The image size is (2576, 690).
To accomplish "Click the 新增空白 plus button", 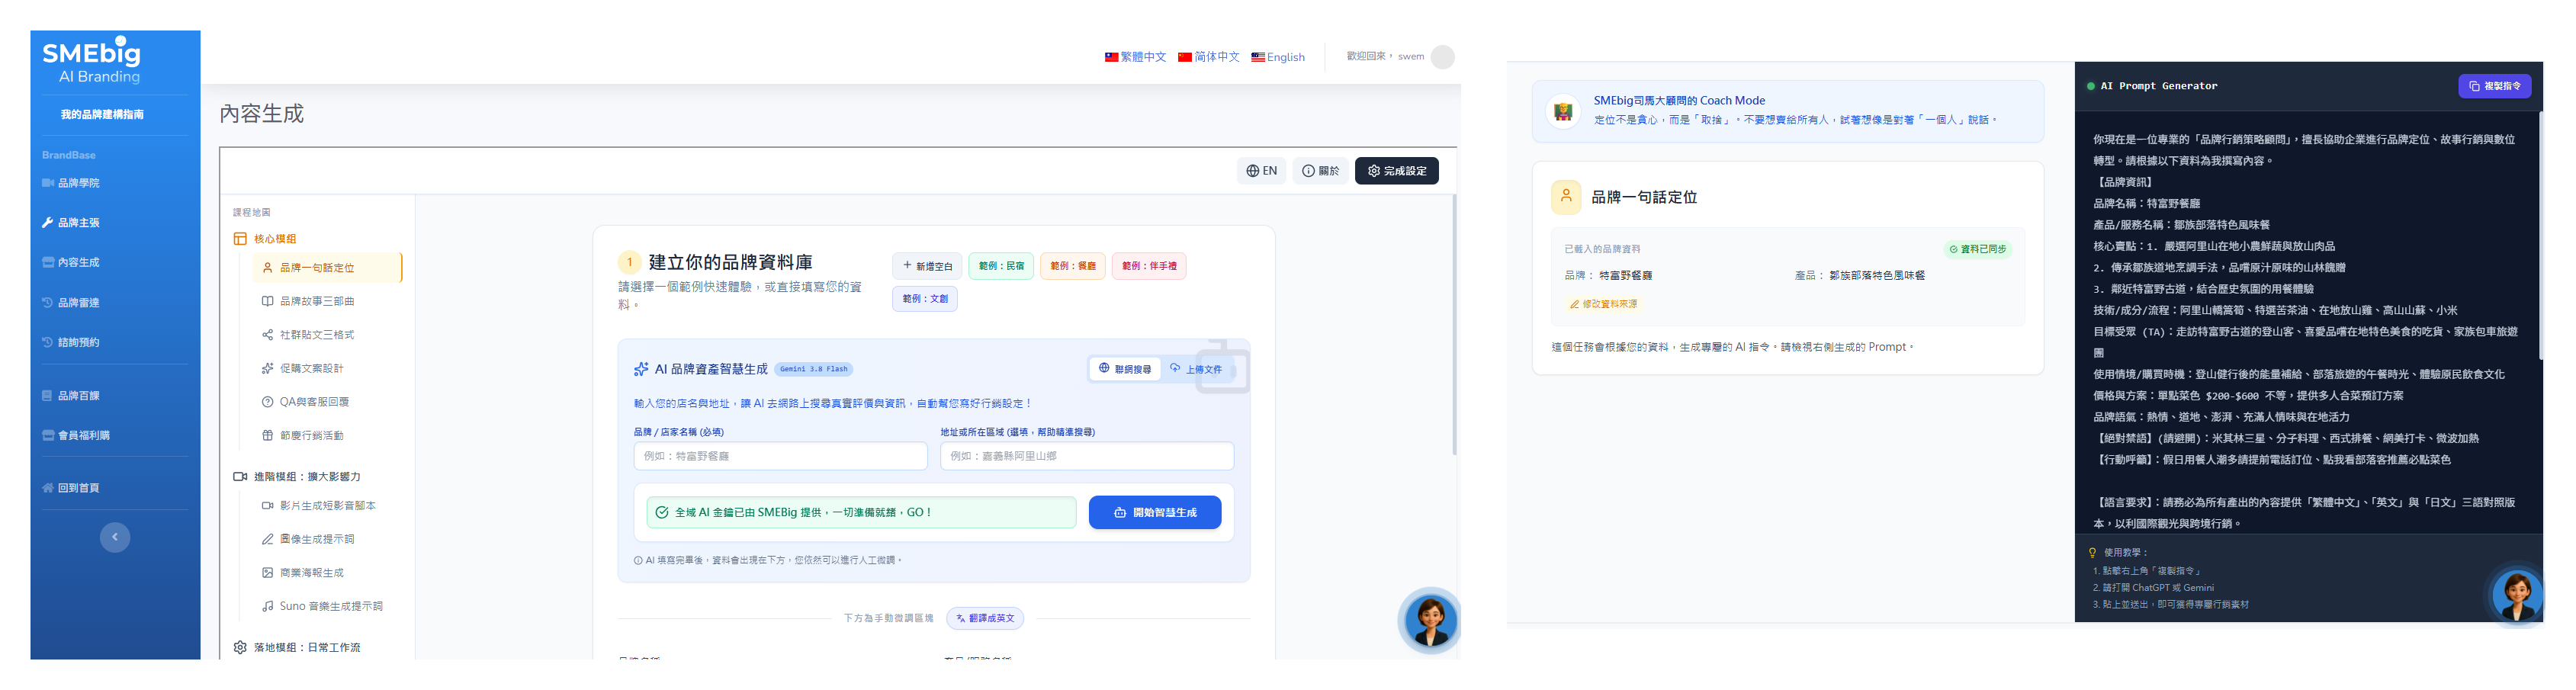I will tap(927, 266).
